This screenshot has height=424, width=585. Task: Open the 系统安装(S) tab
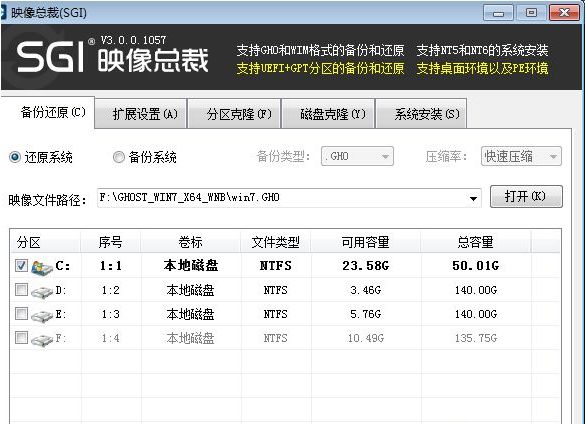click(x=421, y=114)
